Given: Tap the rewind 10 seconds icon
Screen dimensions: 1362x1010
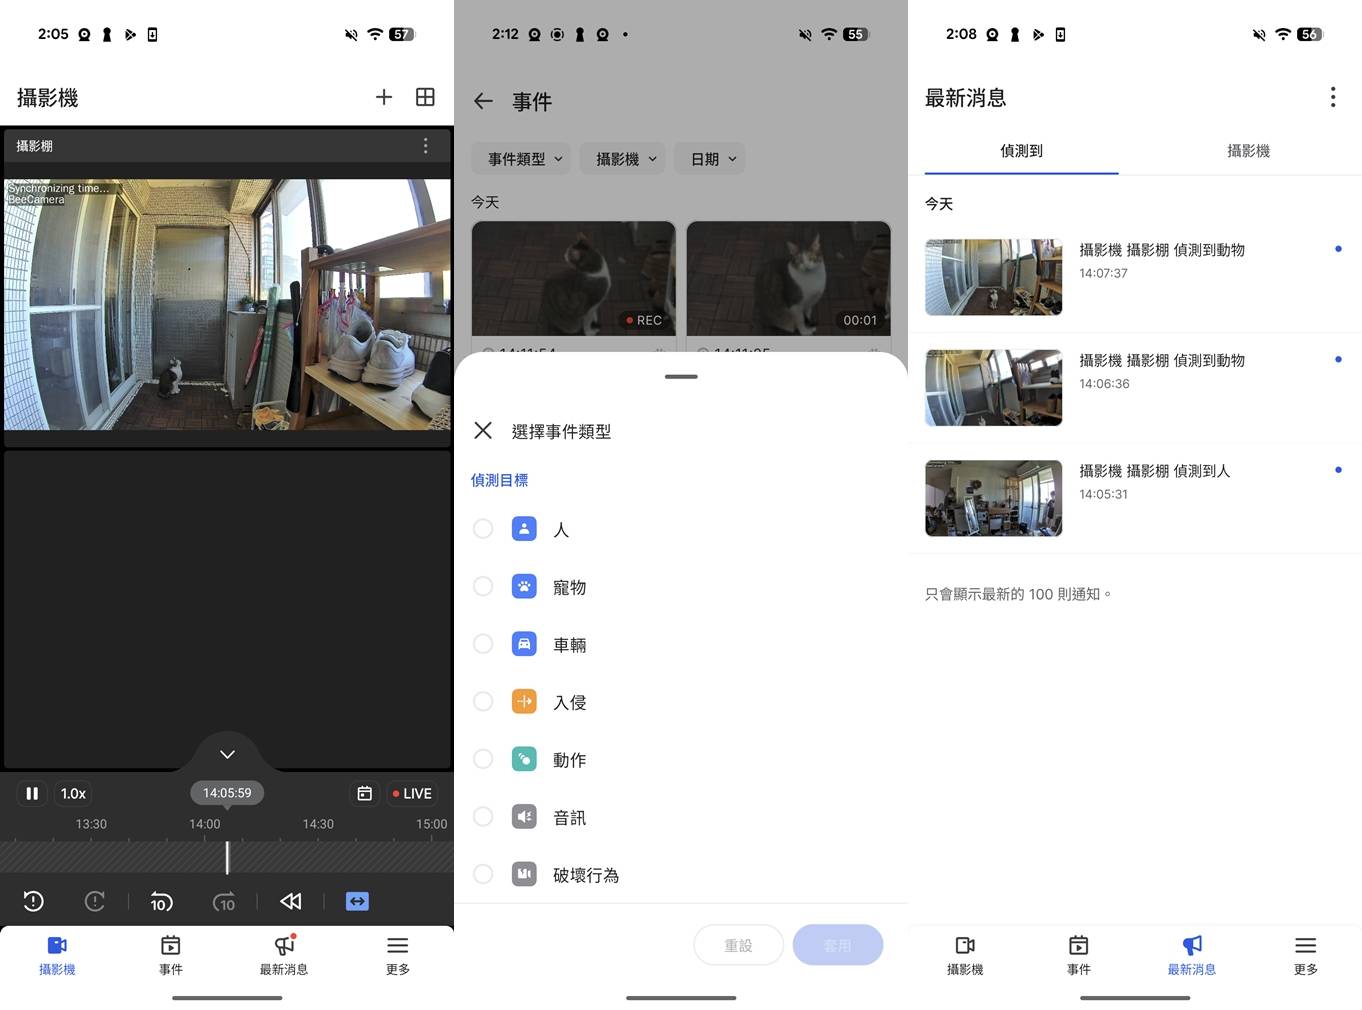Looking at the screenshot, I should (161, 901).
